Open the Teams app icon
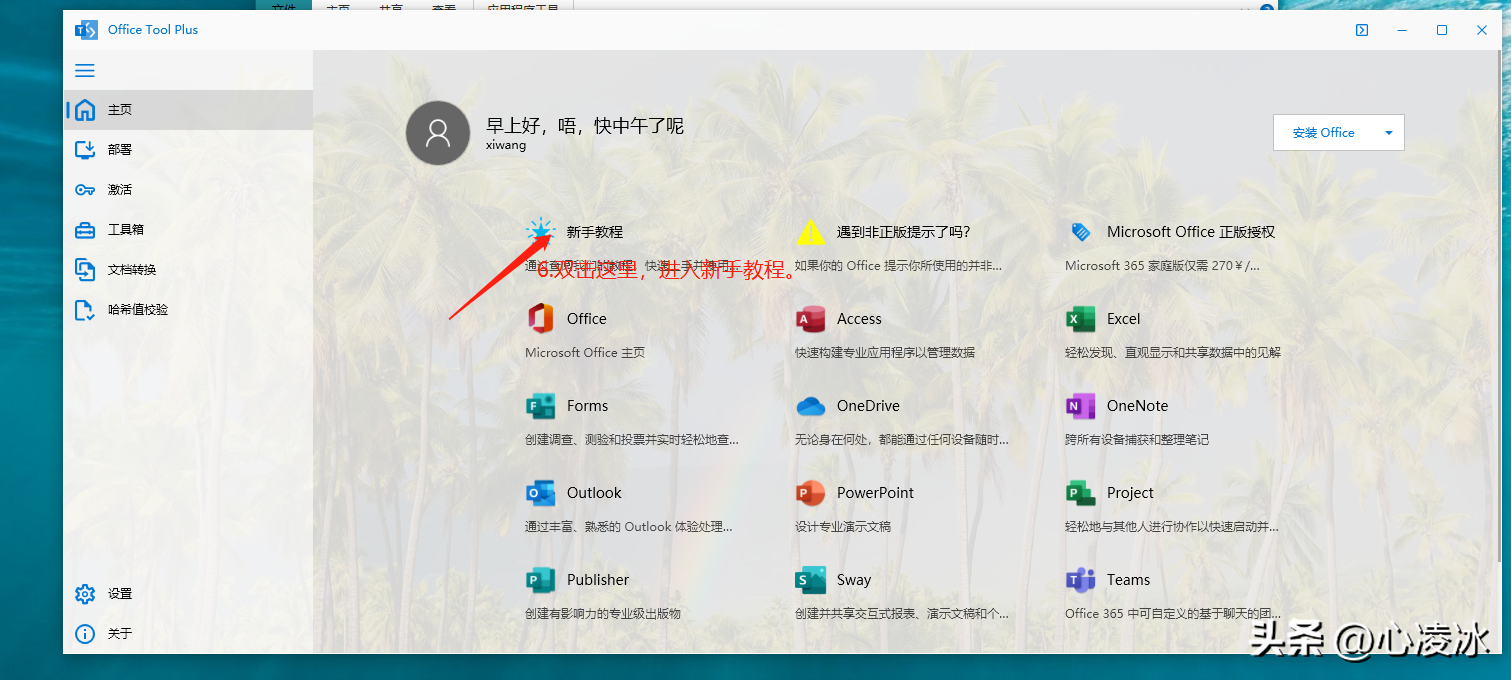Image resolution: width=1511 pixels, height=680 pixels. [1081, 580]
